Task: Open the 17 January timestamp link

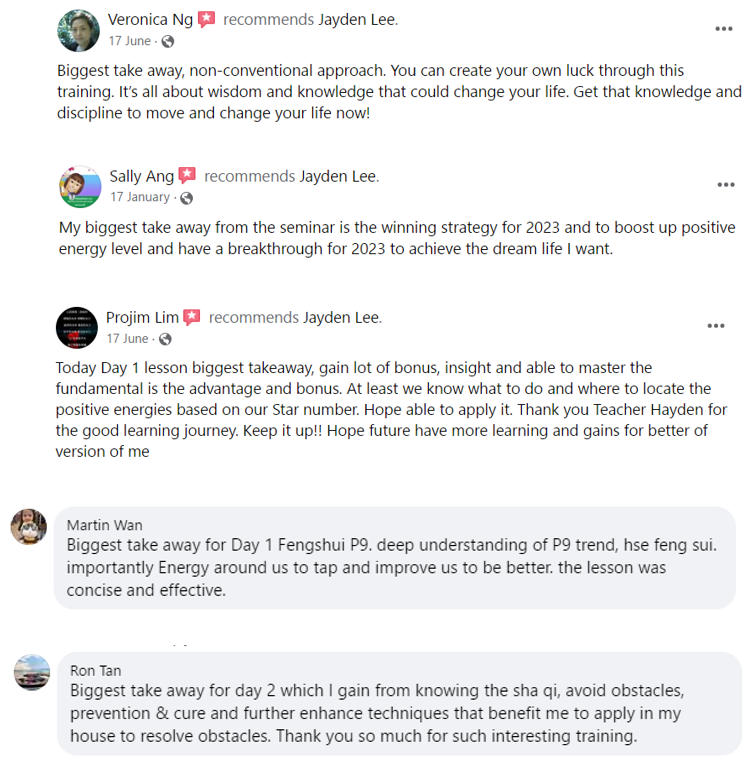Action: (140, 198)
